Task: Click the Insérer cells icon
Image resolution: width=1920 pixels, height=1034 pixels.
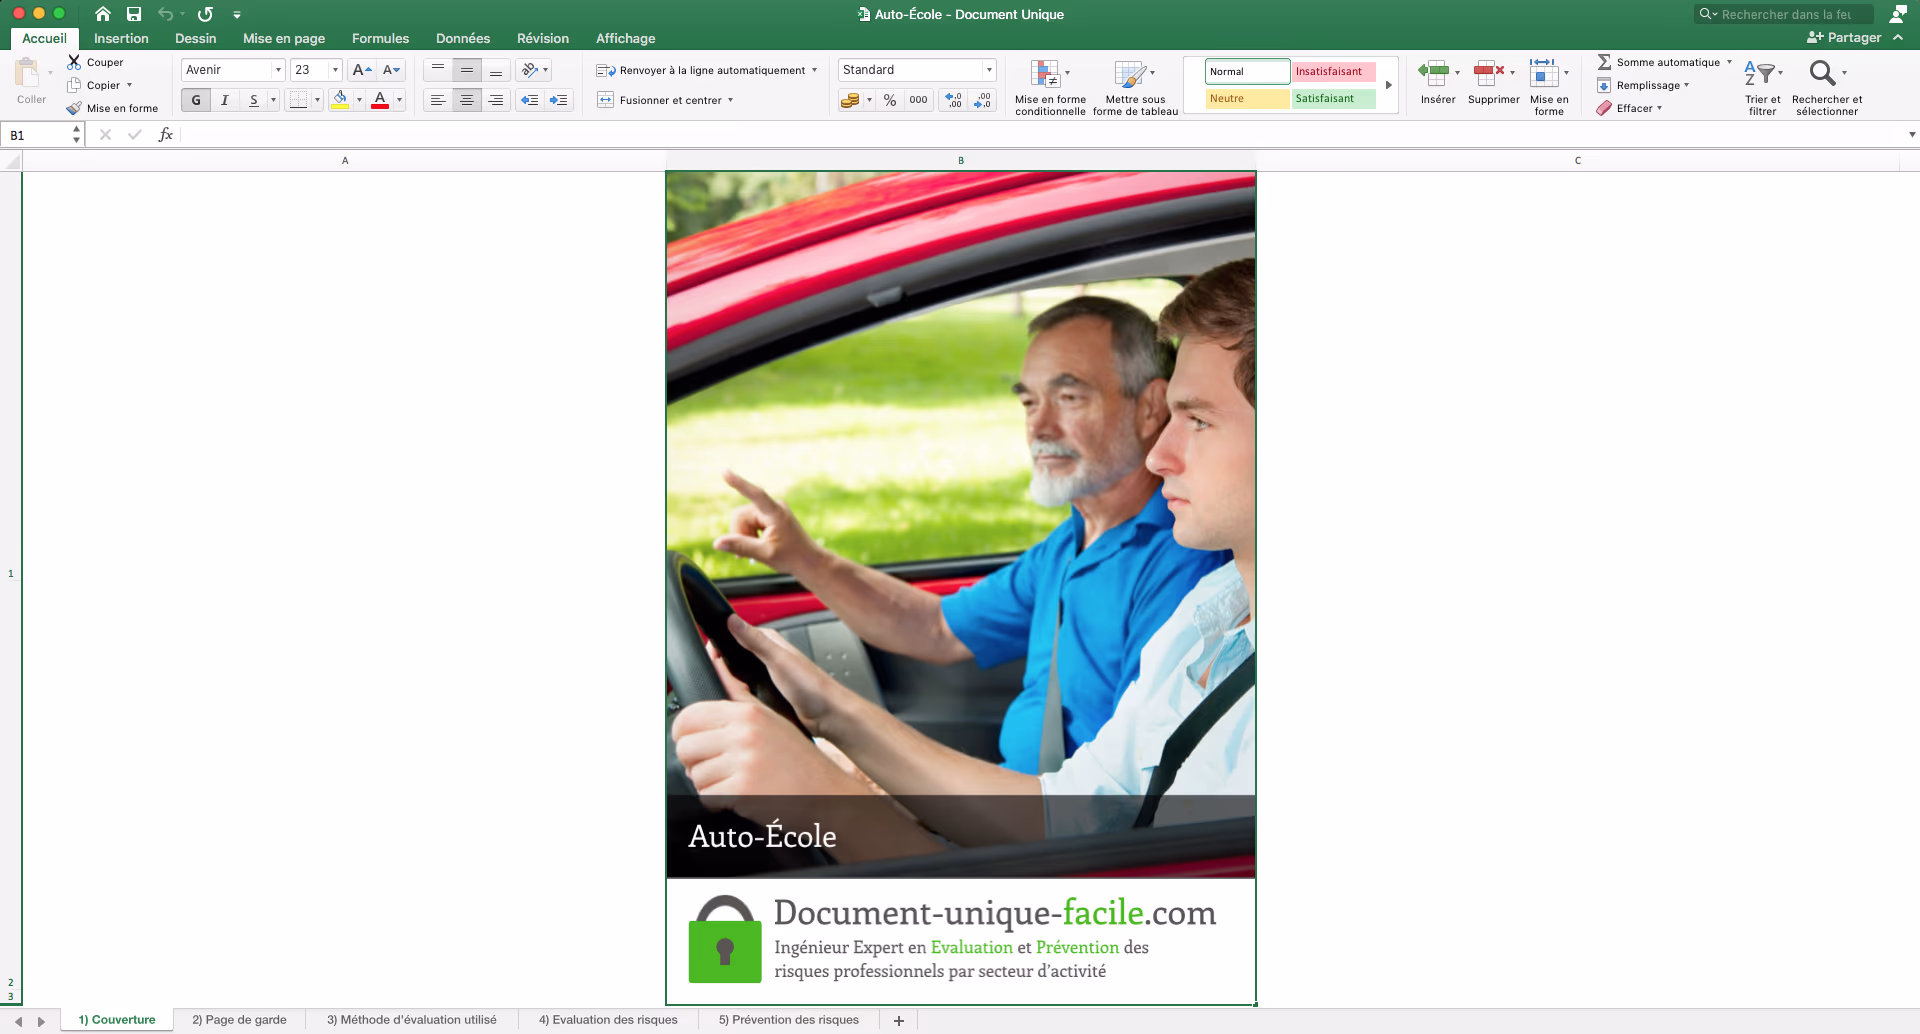Action: coord(1437,82)
